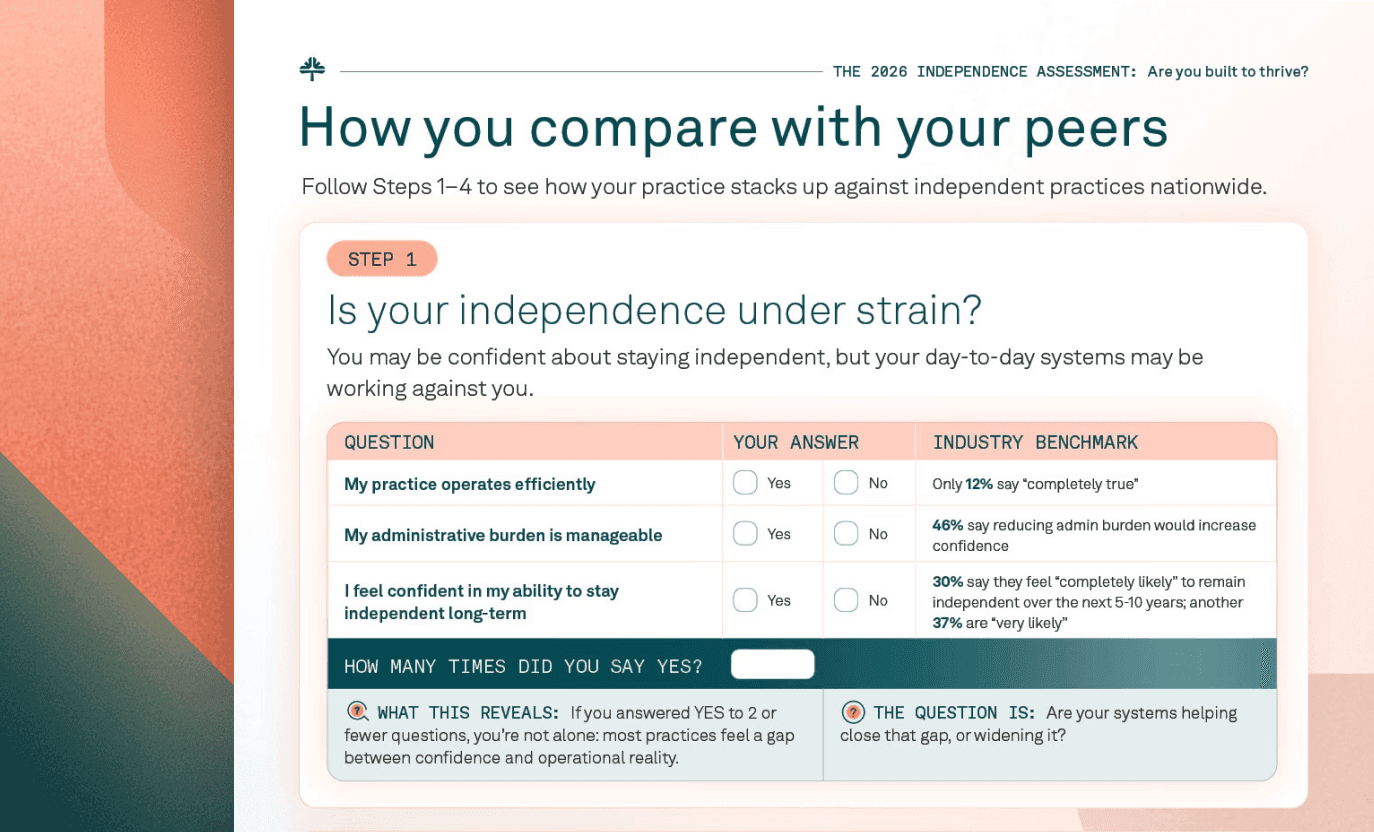Click the 'How you compare with your peers' heading

pos(733,128)
